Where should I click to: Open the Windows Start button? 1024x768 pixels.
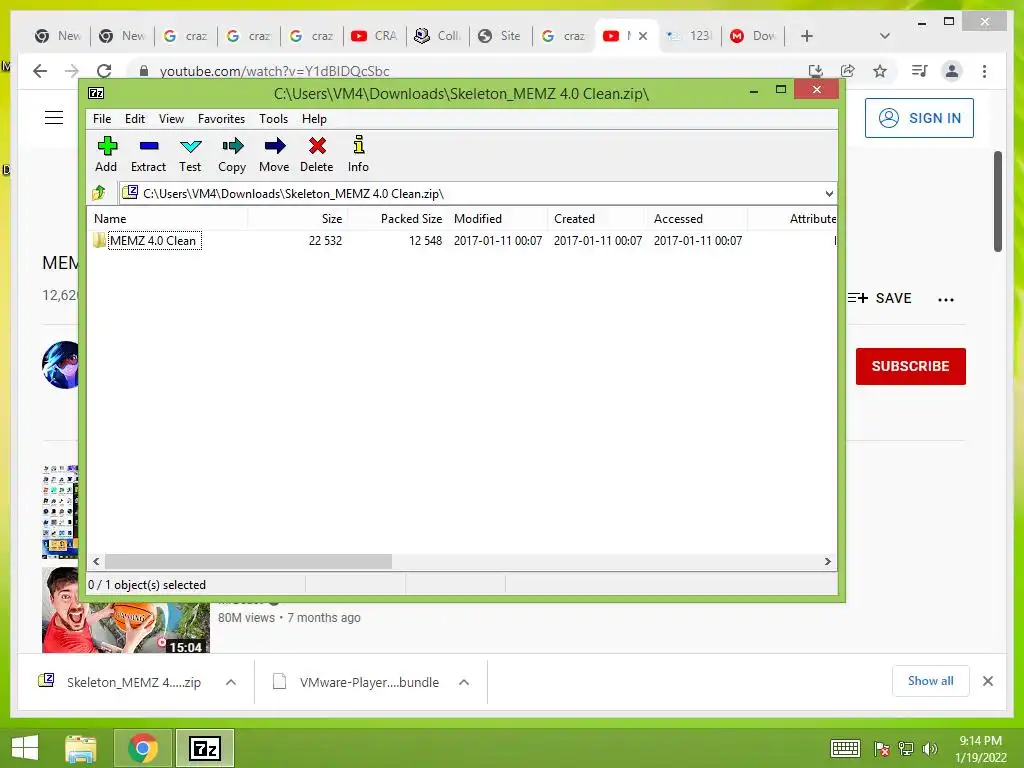(25, 748)
